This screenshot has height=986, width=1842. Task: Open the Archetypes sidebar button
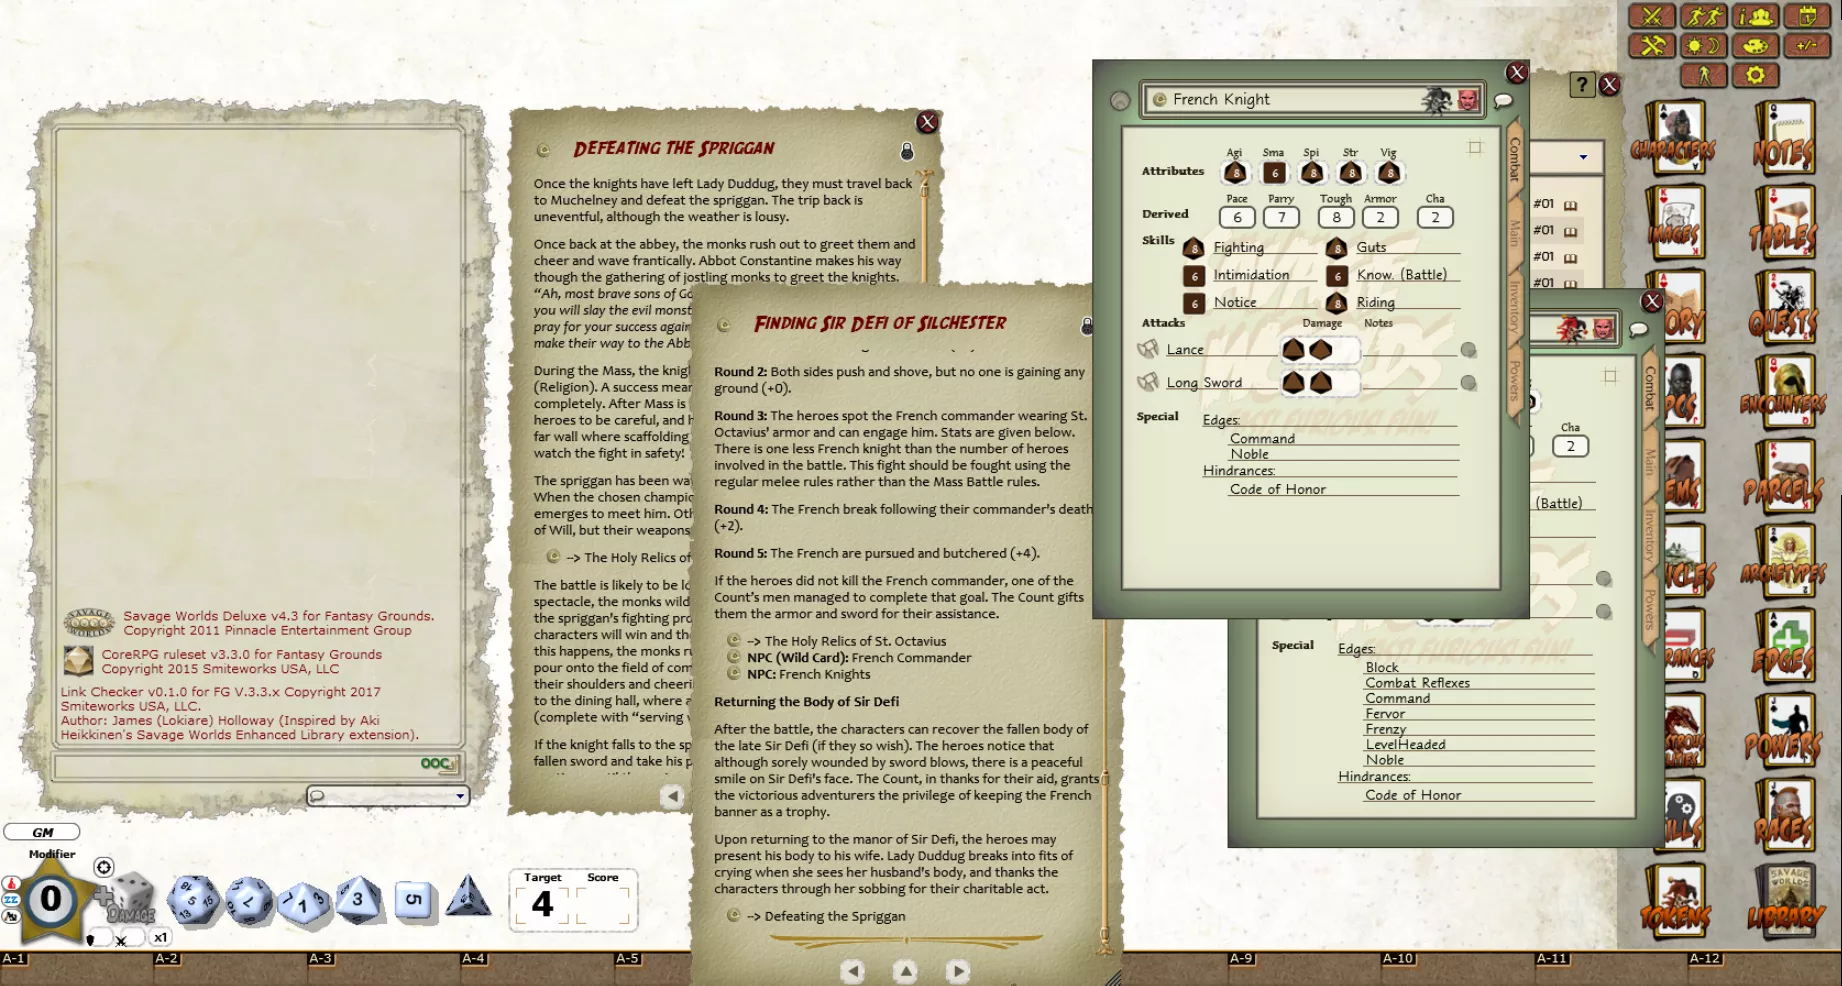click(1785, 561)
